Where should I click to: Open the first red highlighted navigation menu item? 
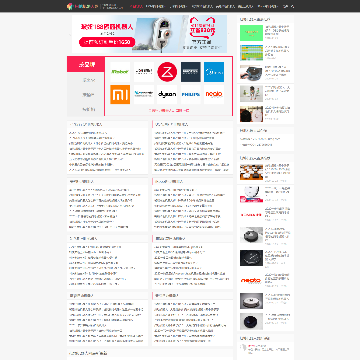coord(136,6)
